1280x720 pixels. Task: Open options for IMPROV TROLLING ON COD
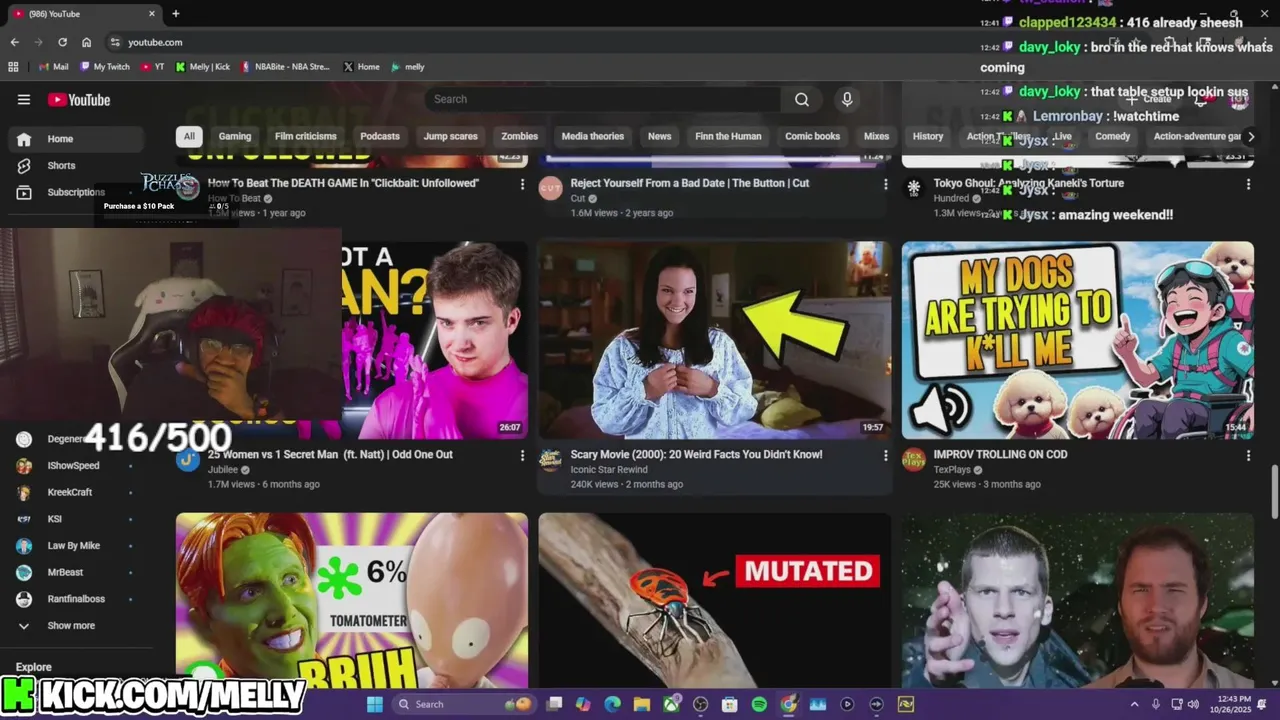(1247, 455)
